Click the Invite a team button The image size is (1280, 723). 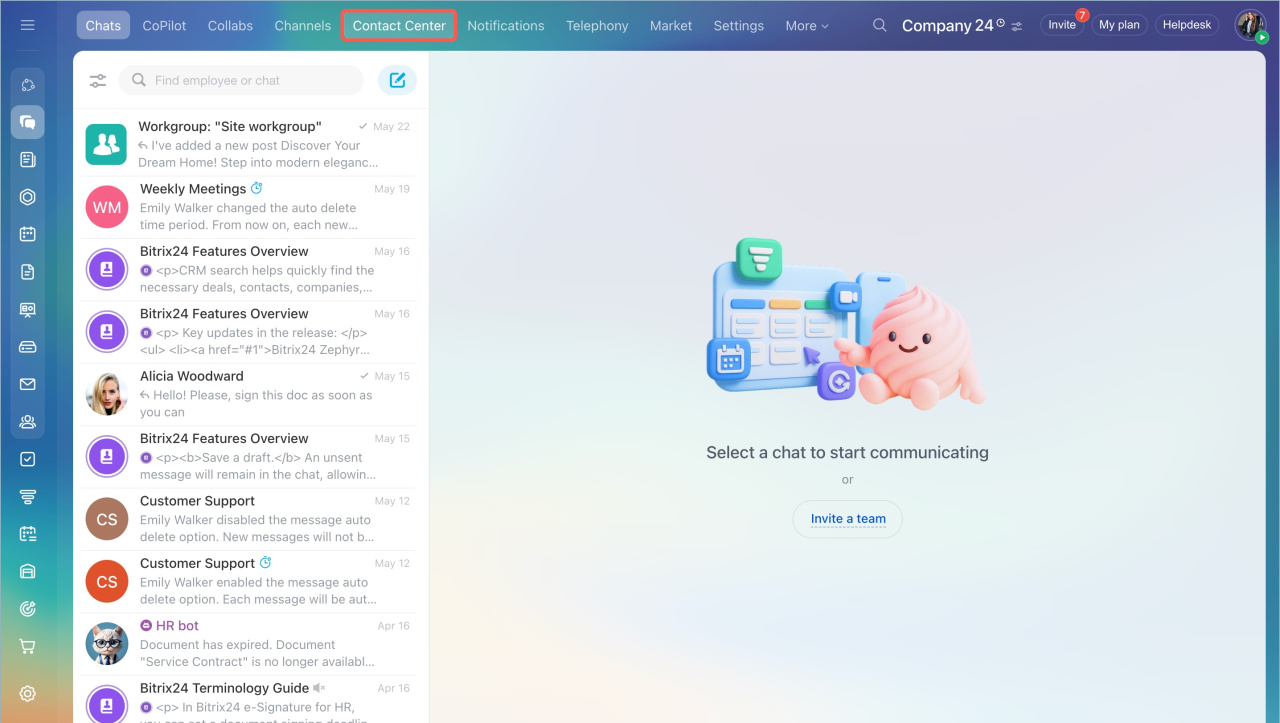[848, 519]
